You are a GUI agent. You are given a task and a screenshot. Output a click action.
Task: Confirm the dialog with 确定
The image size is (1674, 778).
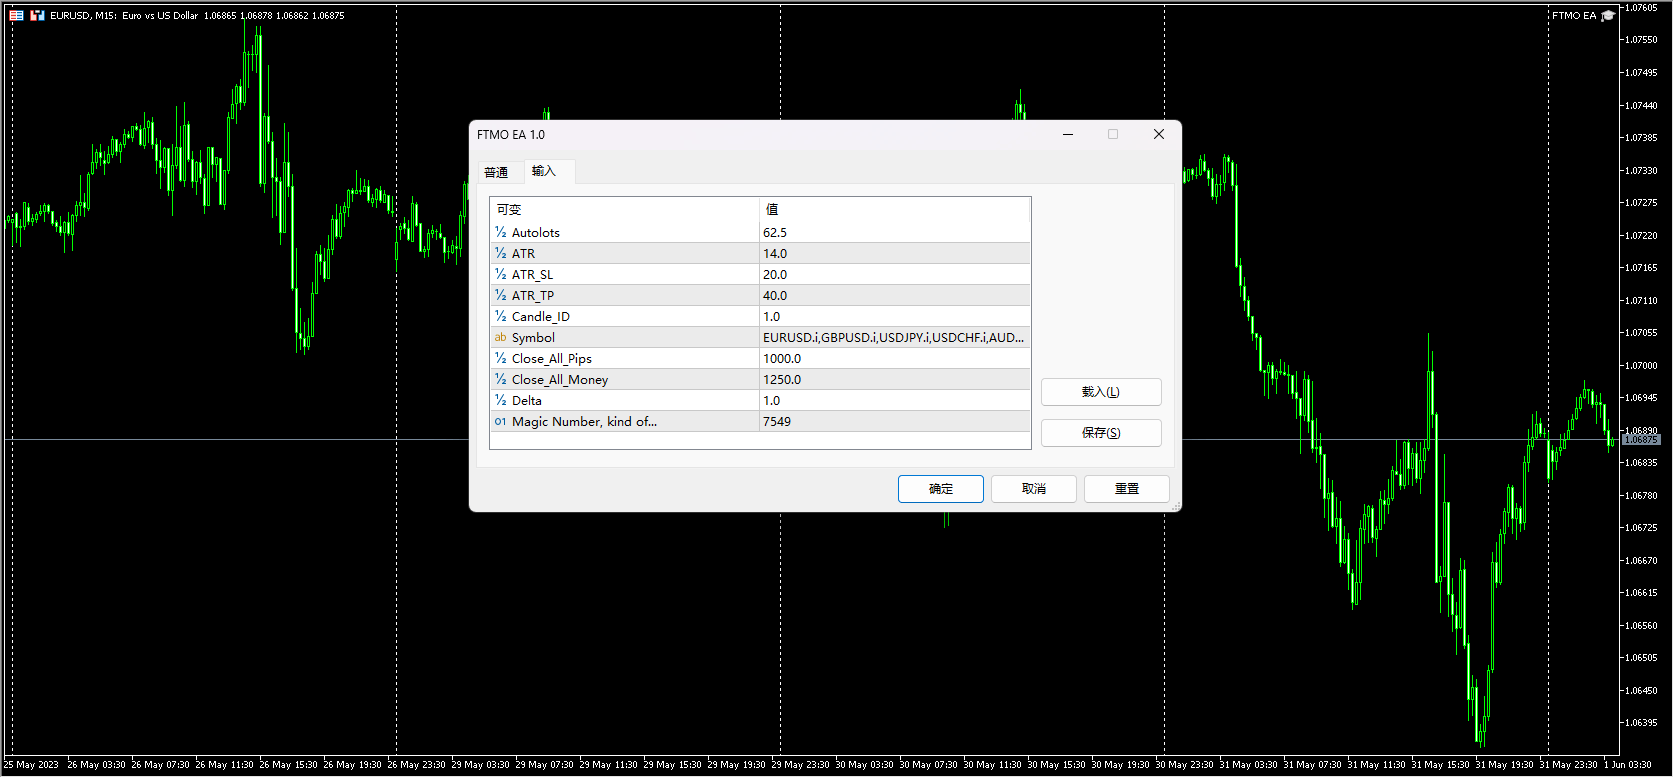coord(941,489)
